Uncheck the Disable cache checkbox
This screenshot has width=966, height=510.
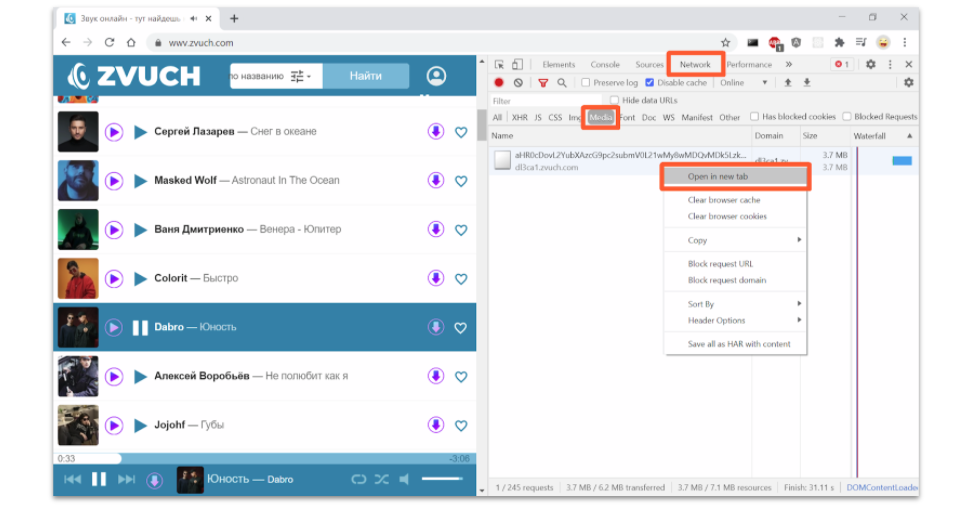[649, 83]
